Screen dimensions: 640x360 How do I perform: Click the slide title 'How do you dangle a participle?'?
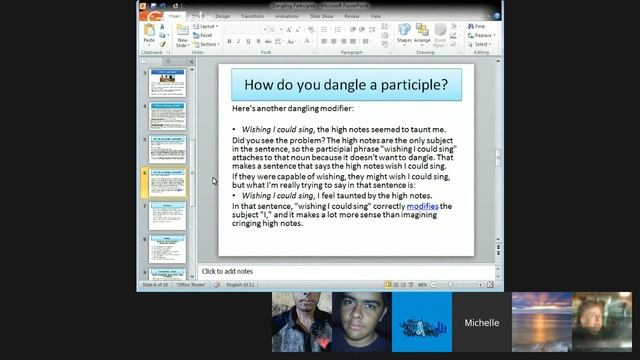coord(346,84)
